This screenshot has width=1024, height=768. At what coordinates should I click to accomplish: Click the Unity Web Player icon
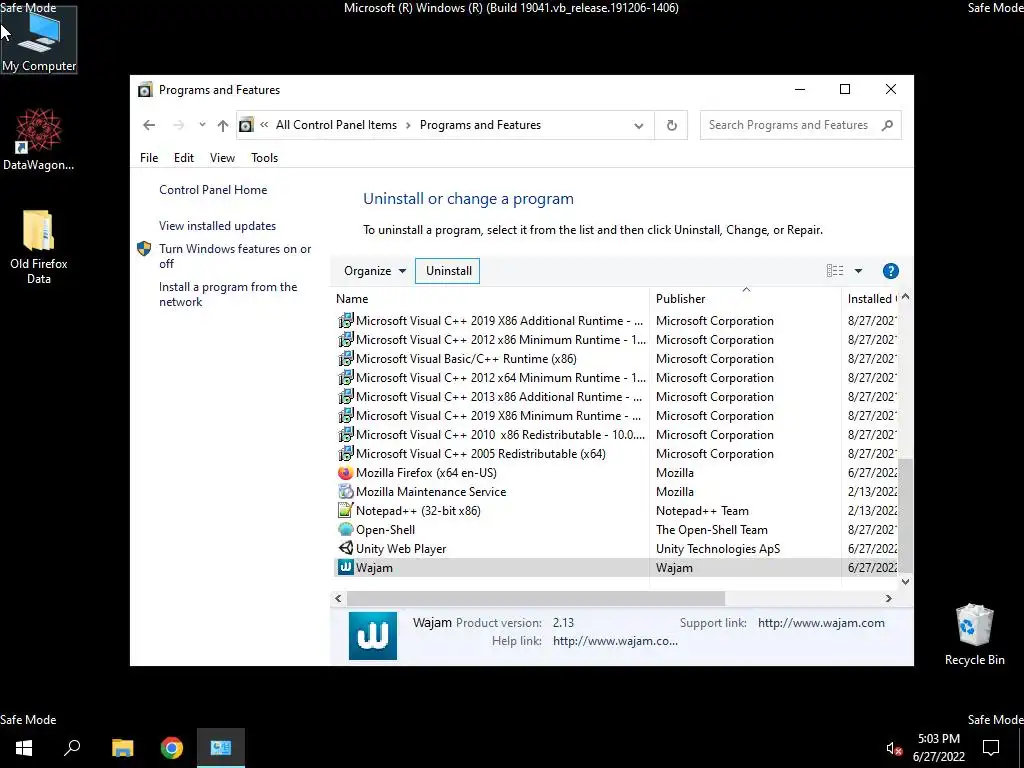(345, 549)
